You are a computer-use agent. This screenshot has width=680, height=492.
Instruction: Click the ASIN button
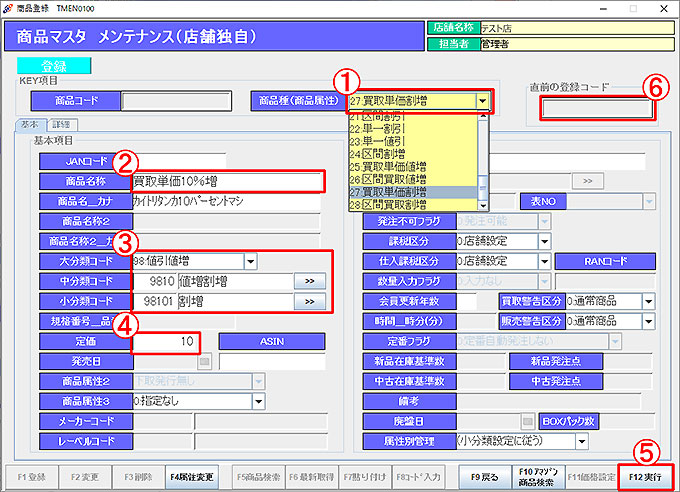pos(272,341)
